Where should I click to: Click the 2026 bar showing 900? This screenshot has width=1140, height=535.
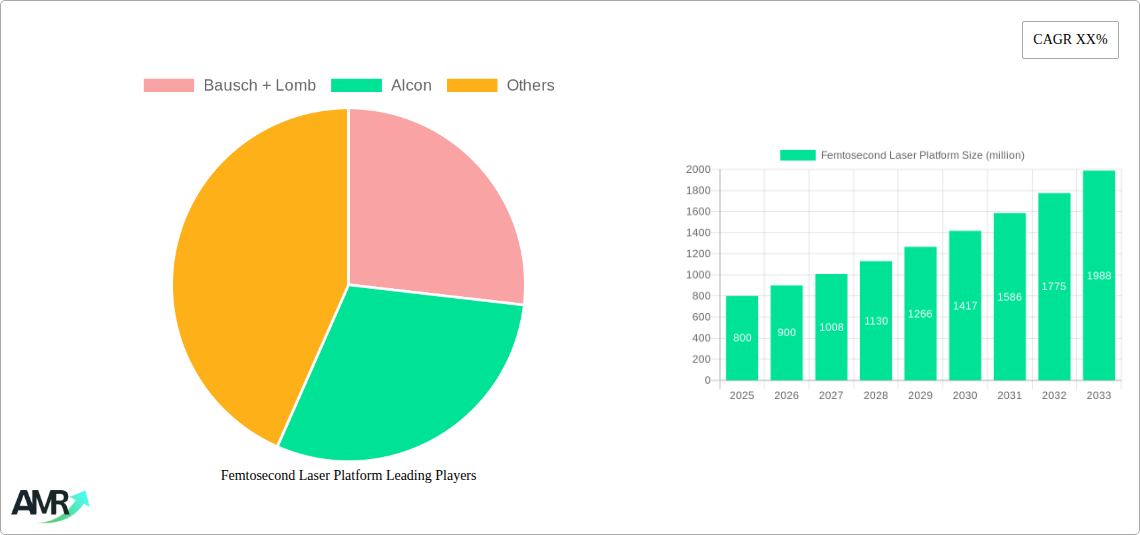pos(786,333)
